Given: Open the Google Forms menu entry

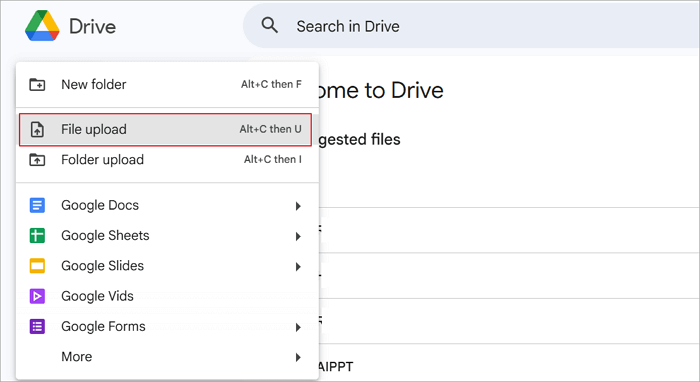Looking at the screenshot, I should click(x=167, y=327).
